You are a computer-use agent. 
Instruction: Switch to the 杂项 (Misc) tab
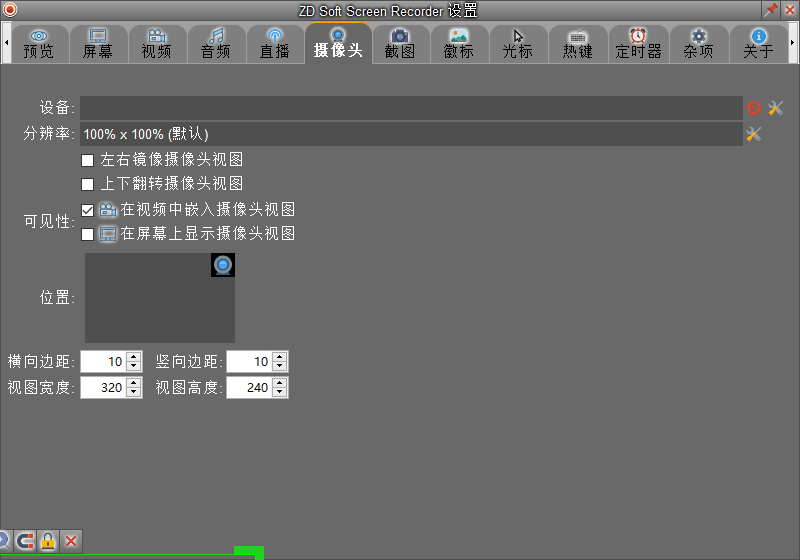[x=698, y=44]
